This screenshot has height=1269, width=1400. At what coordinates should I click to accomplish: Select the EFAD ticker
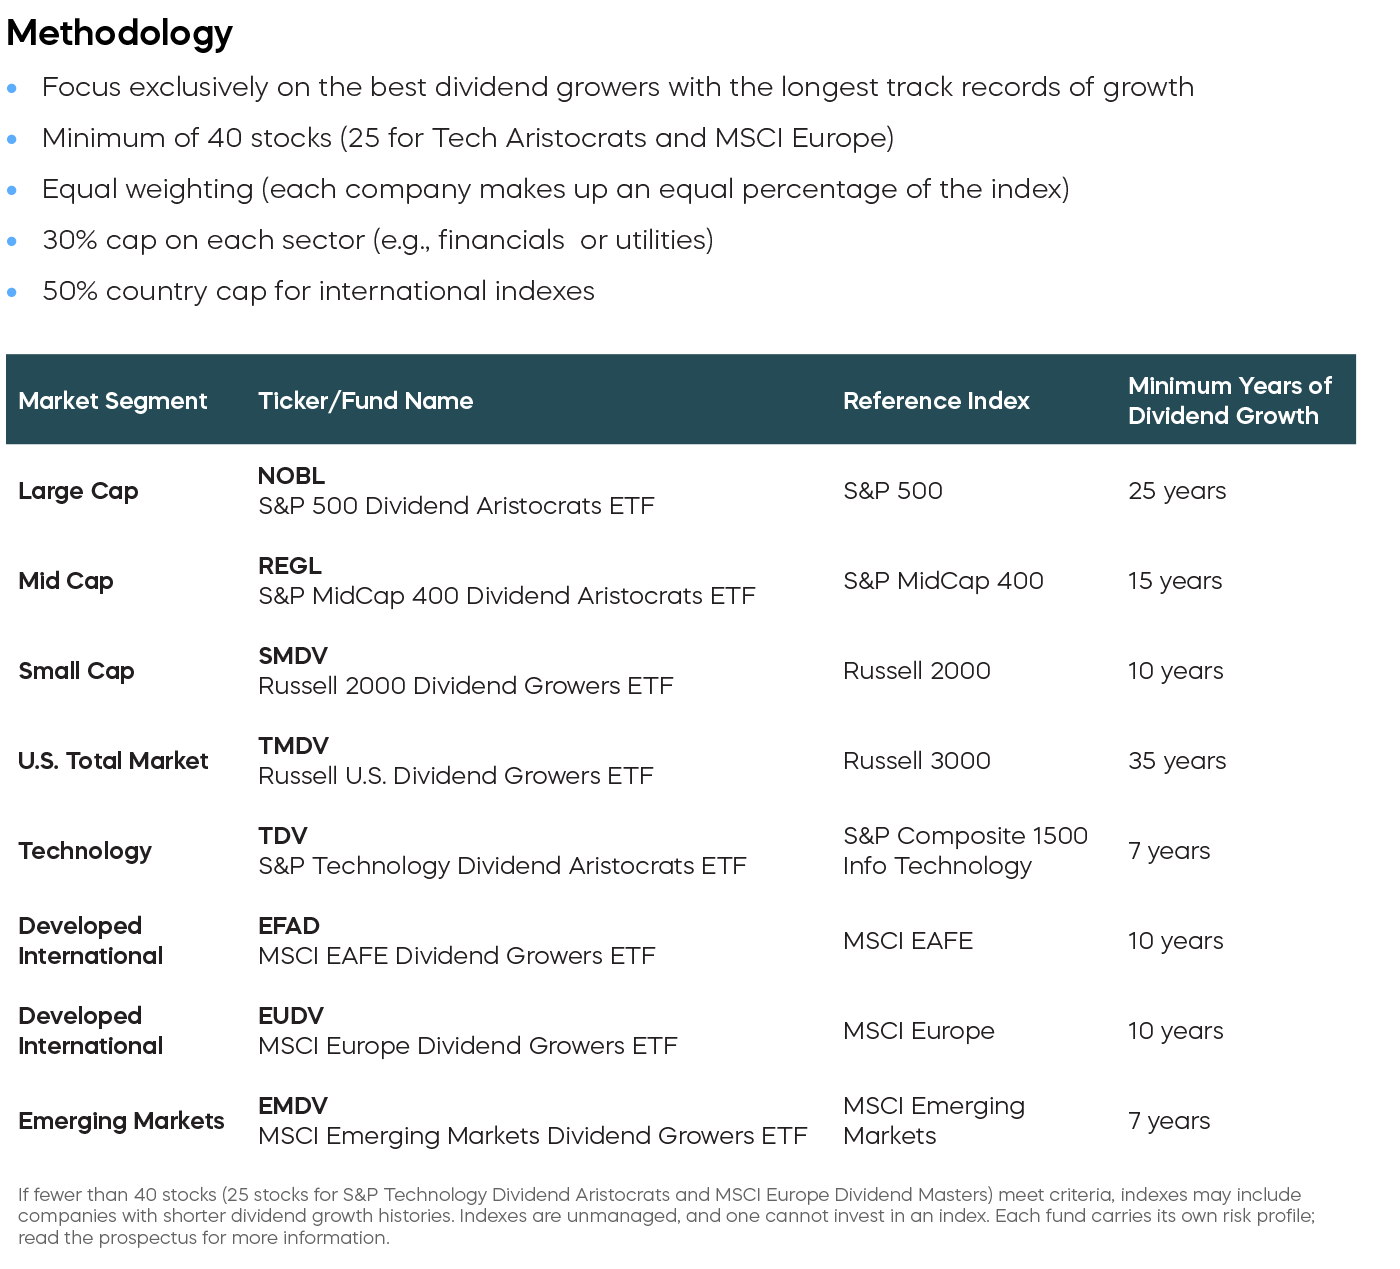(289, 926)
